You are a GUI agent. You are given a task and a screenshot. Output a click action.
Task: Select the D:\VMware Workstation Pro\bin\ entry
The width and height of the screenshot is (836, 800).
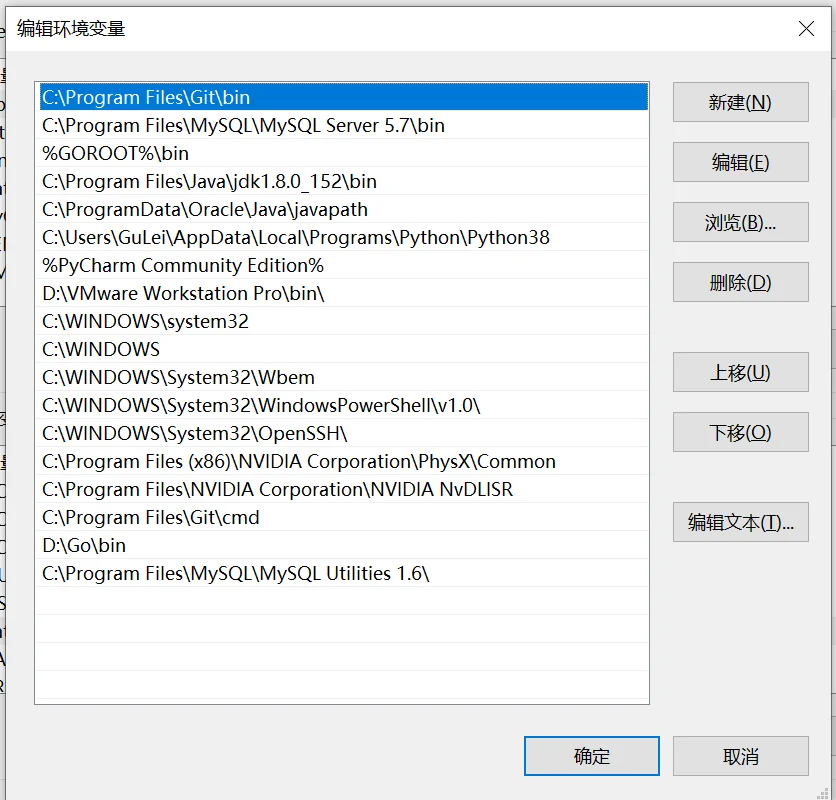click(x=344, y=293)
